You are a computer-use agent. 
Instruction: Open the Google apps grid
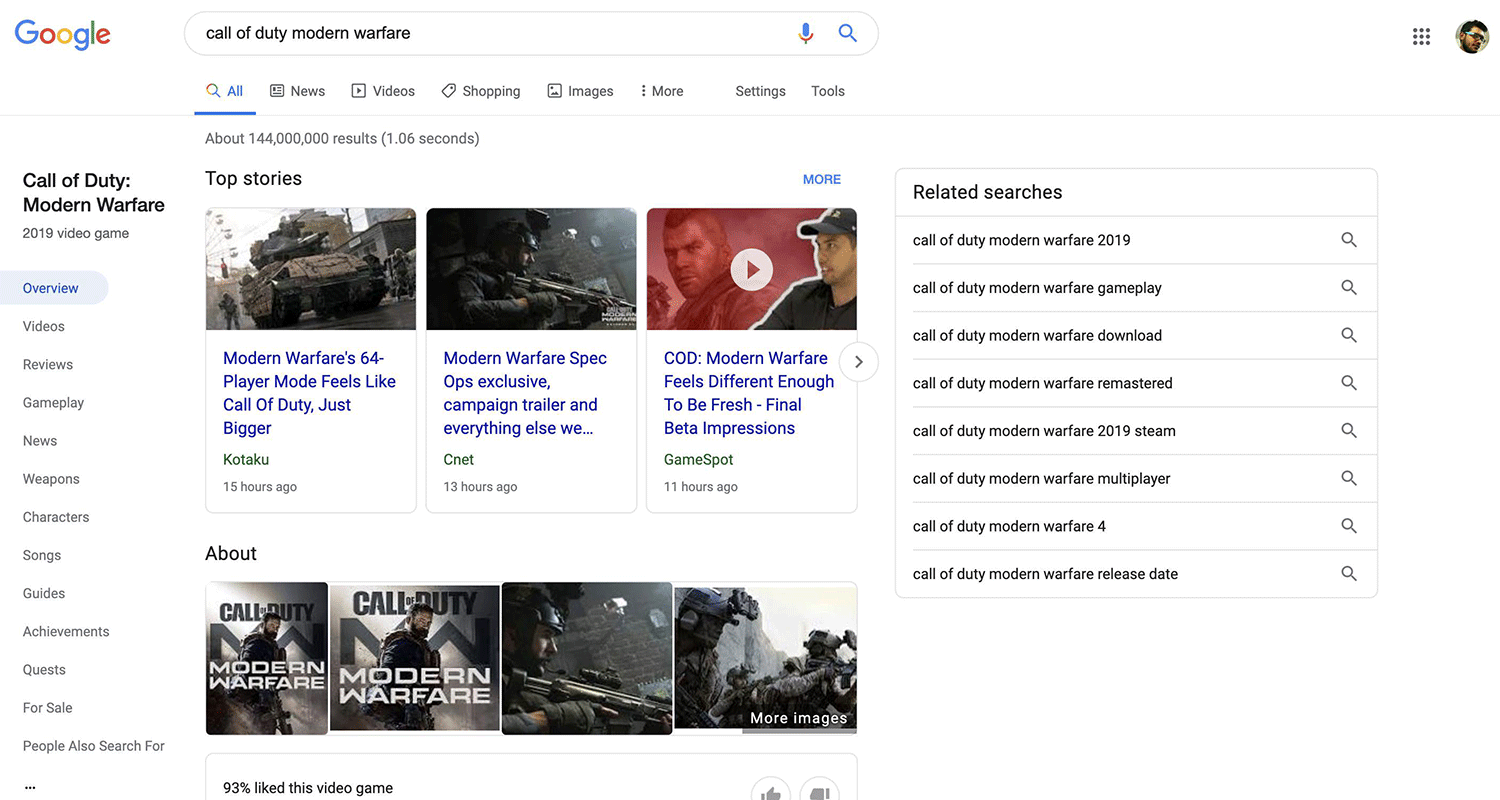tap(1421, 37)
